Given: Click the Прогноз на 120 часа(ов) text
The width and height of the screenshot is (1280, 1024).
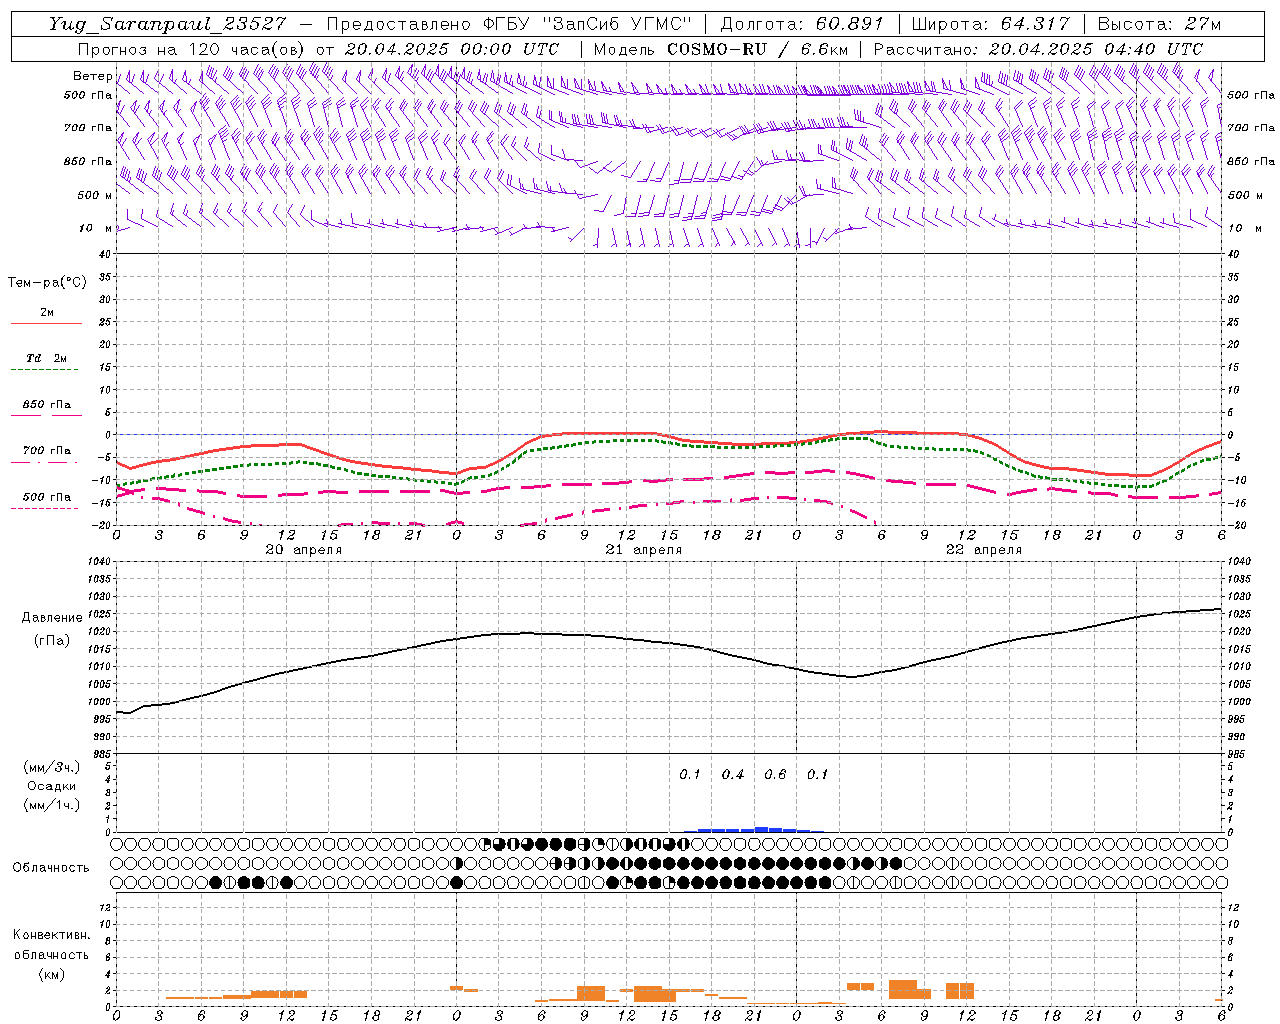Looking at the screenshot, I should click(192, 49).
